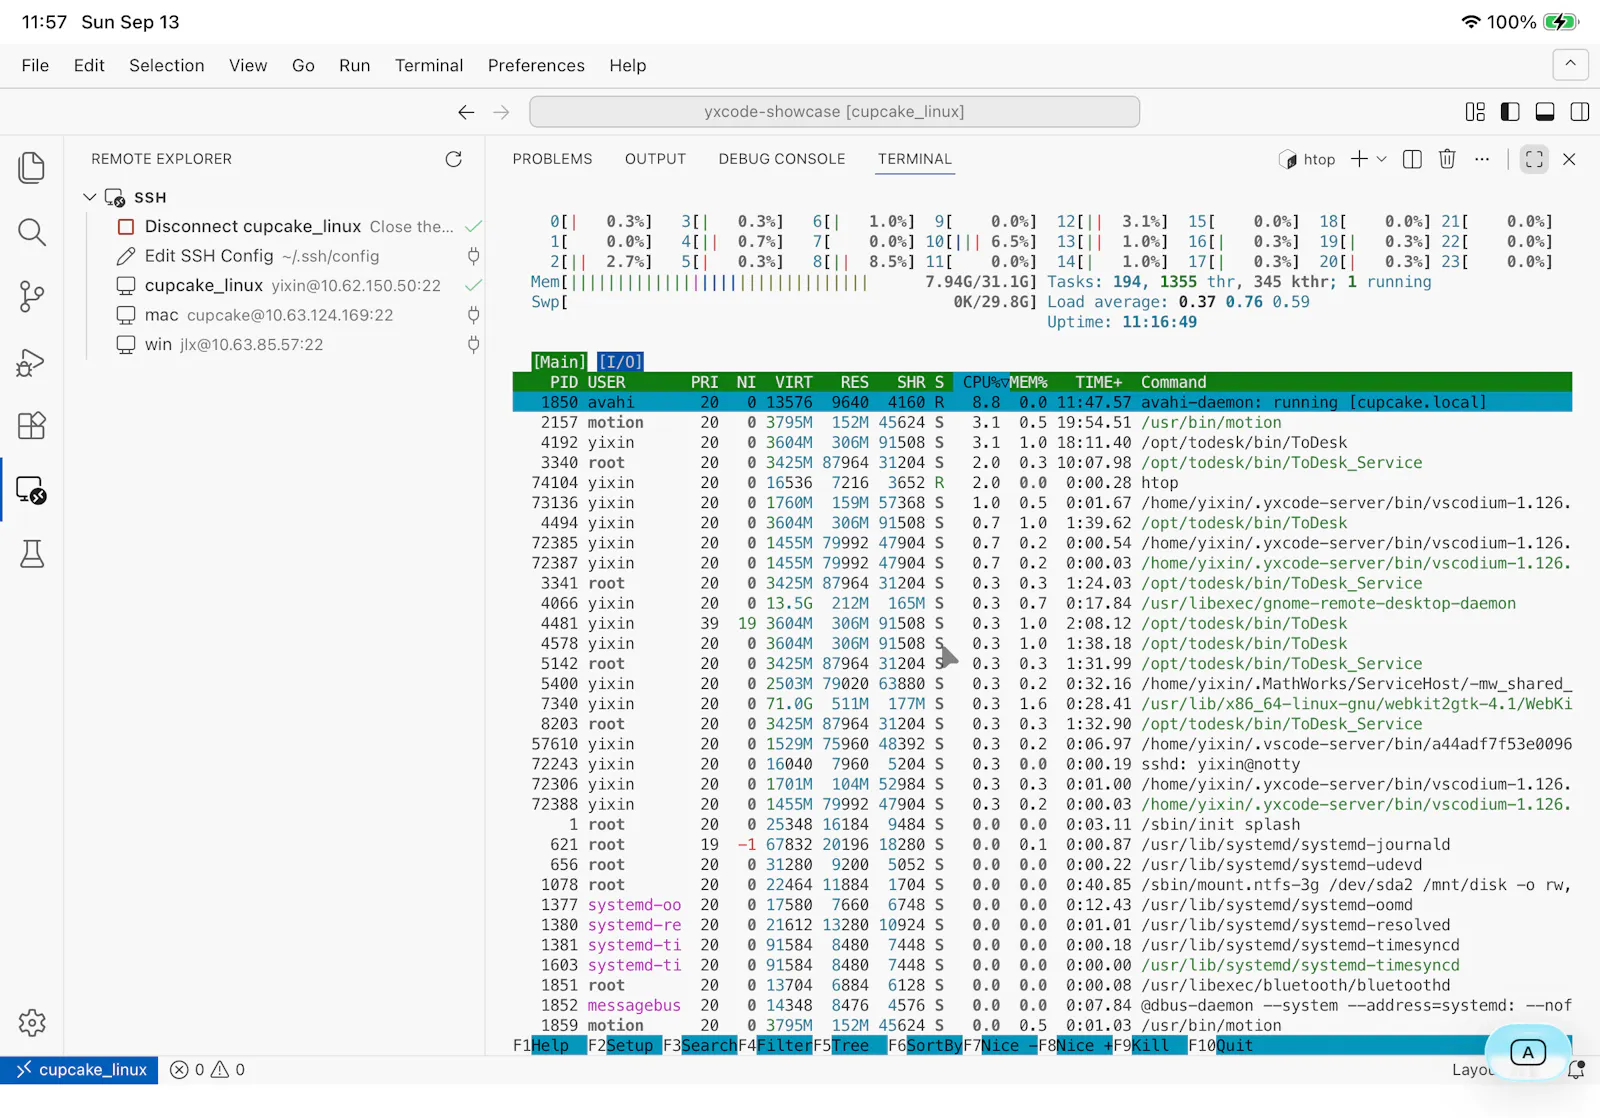Collapse the SSH tree section
Screen dimensions: 1600x1118
pos(90,197)
